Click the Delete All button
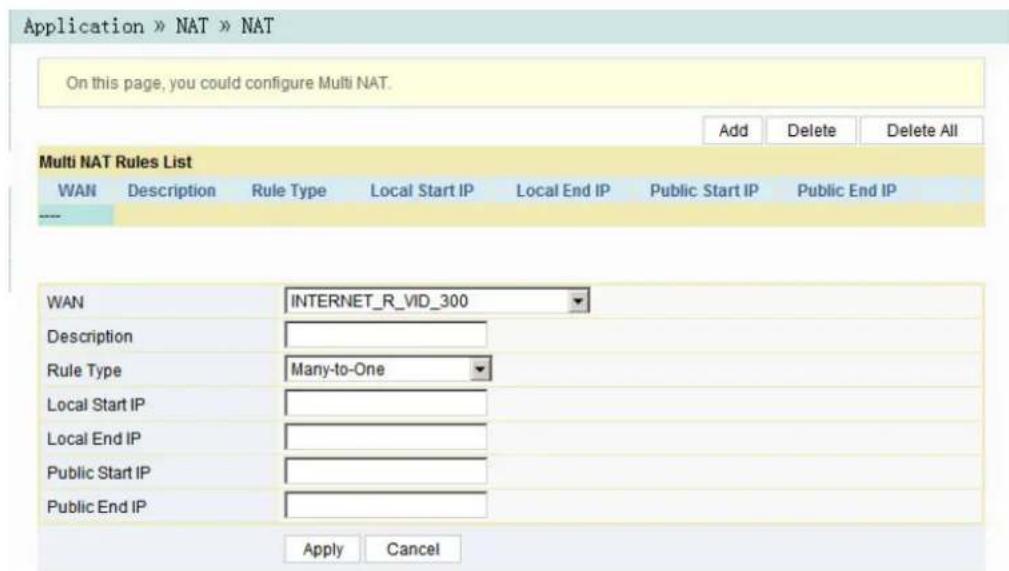Image resolution: width=1009 pixels, height=571 pixels. pyautogui.click(x=921, y=131)
